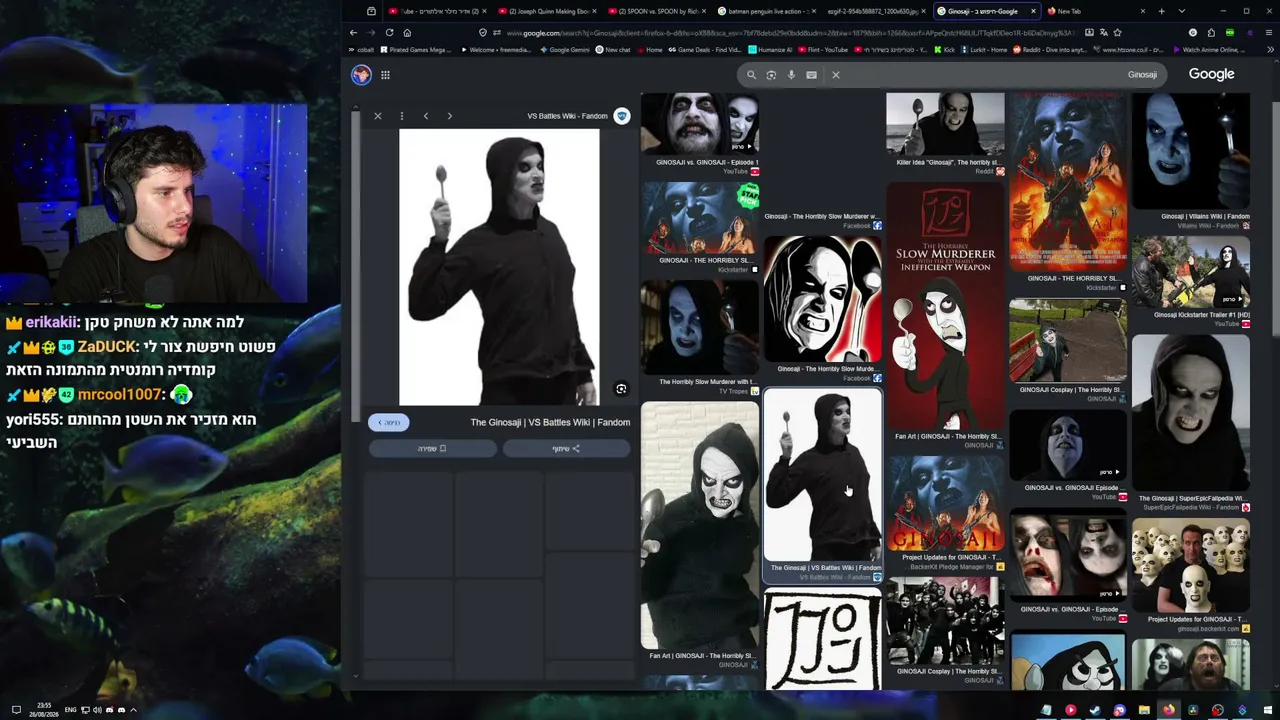Open the Google apps grid
This screenshot has height=720, width=1280.
[385, 74]
